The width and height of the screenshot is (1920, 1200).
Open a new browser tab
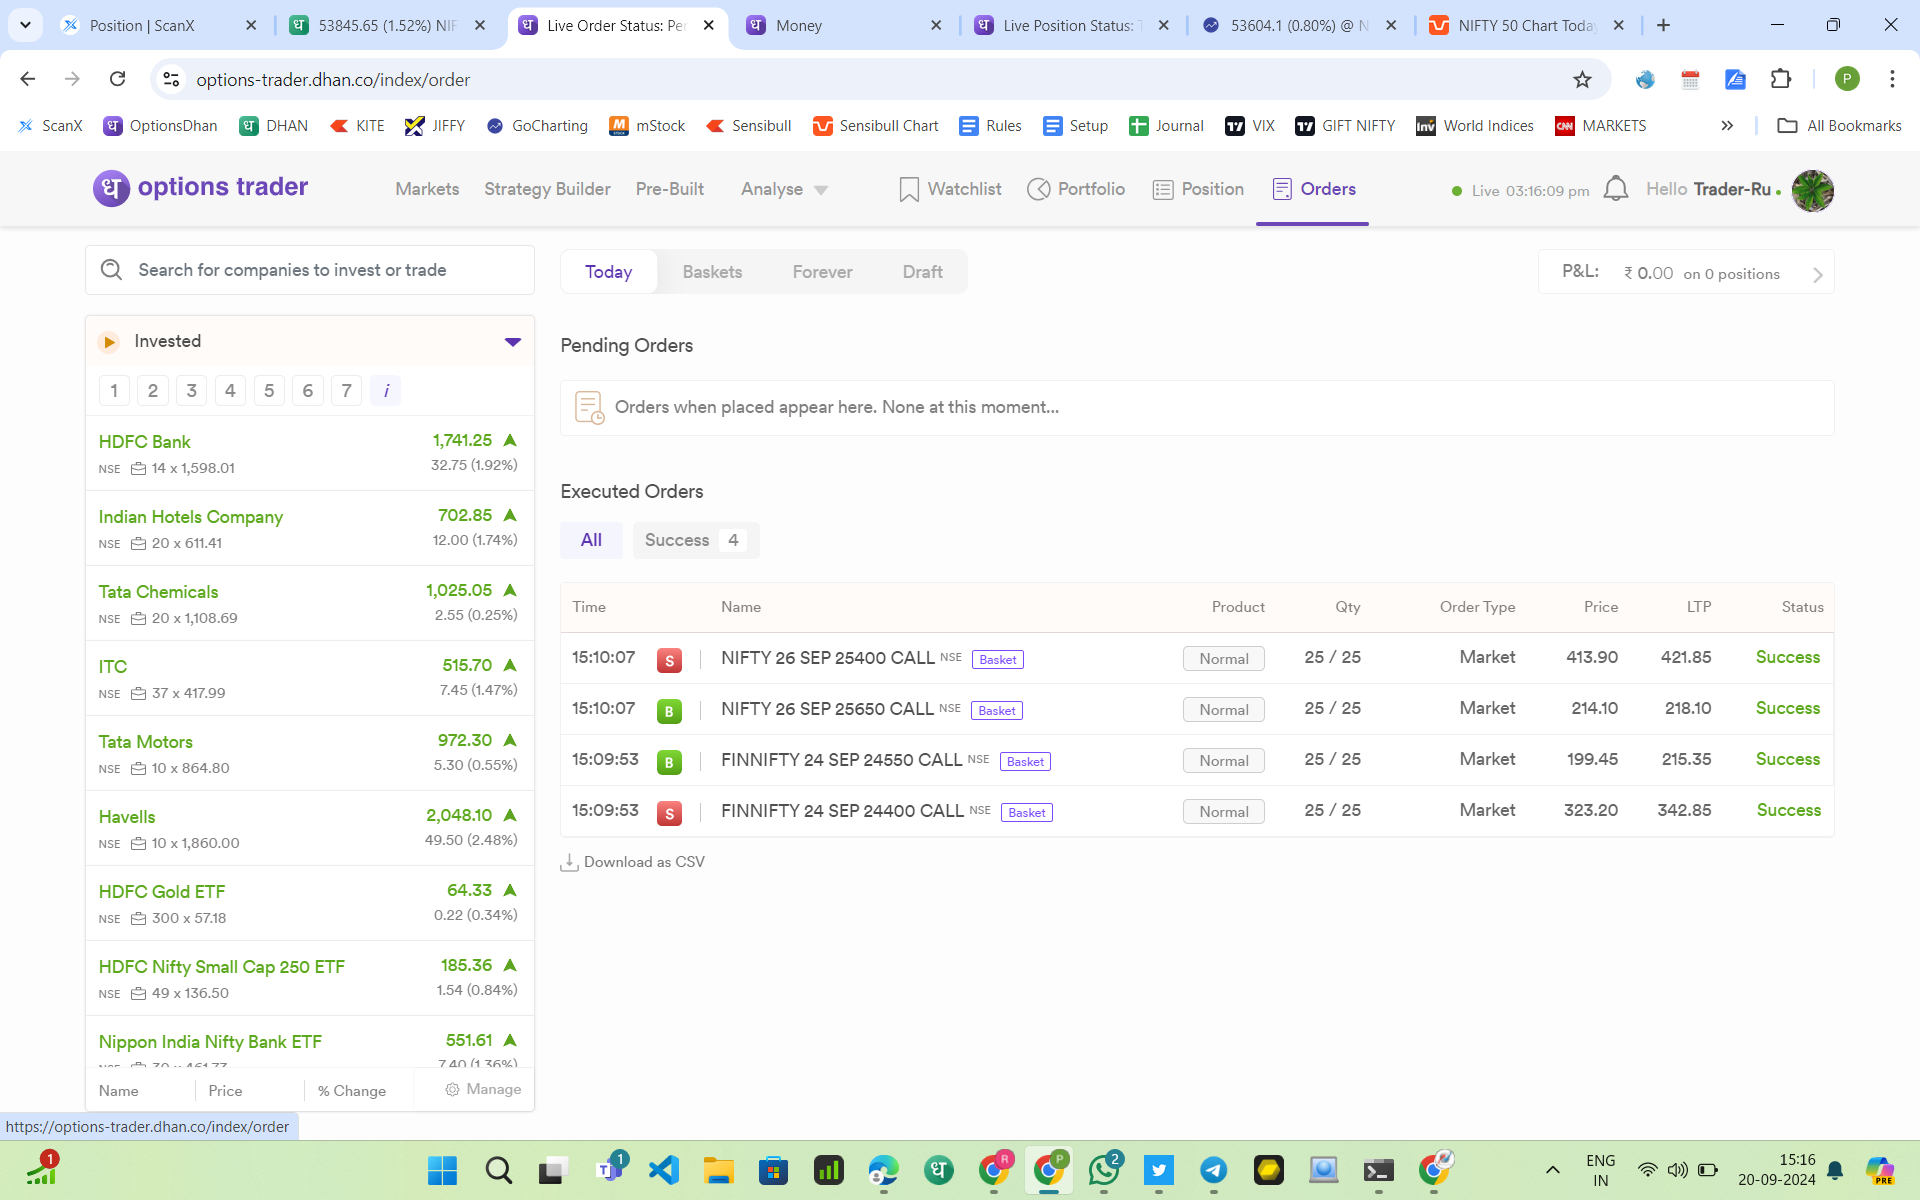(x=1663, y=25)
